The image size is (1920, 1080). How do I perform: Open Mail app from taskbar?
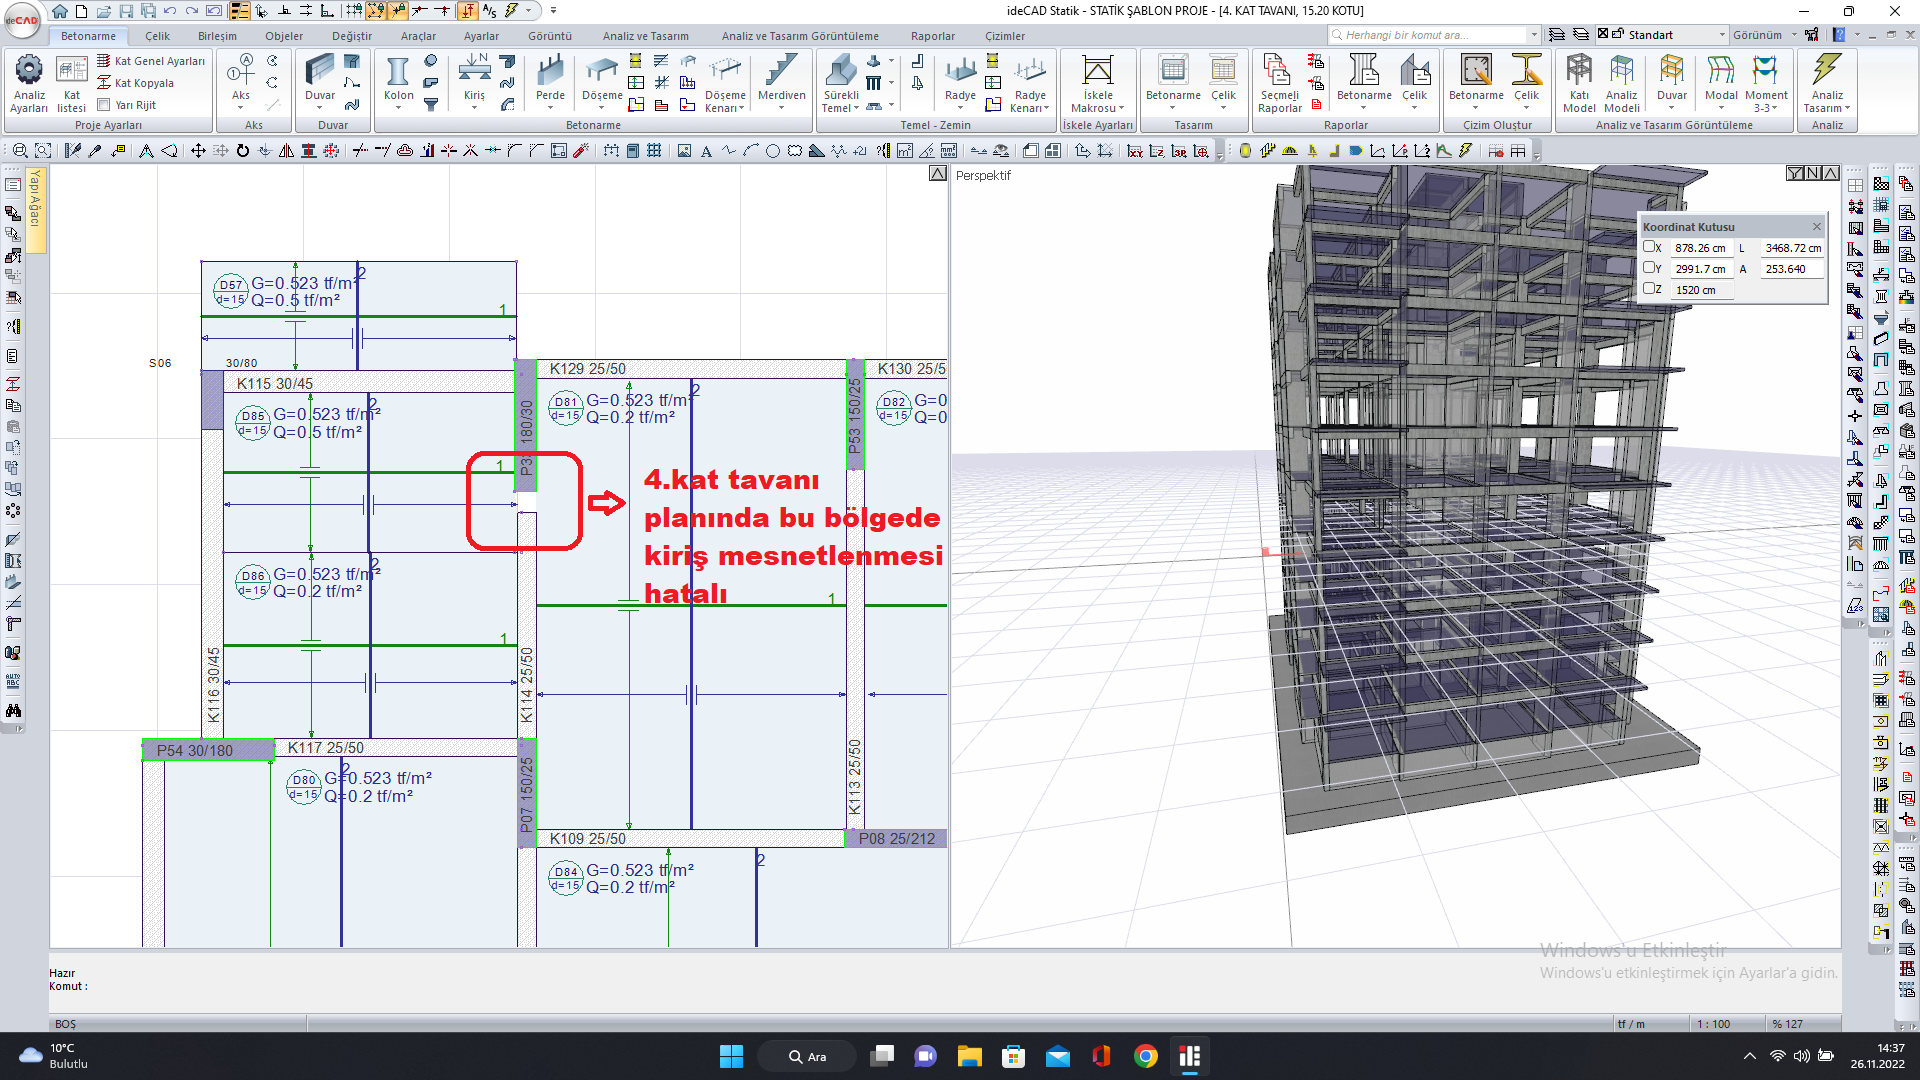coord(1057,1056)
